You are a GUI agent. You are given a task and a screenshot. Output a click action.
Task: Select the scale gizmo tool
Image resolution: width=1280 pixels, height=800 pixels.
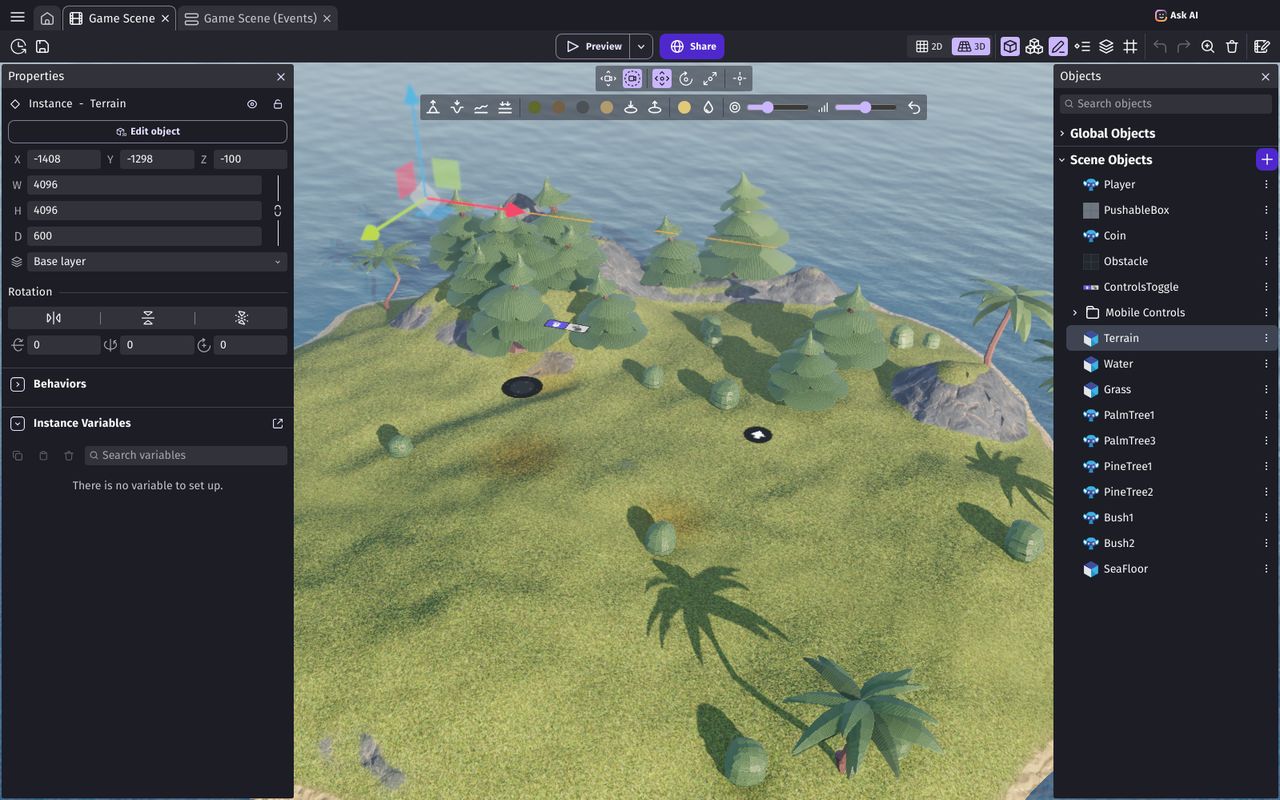[710, 78]
